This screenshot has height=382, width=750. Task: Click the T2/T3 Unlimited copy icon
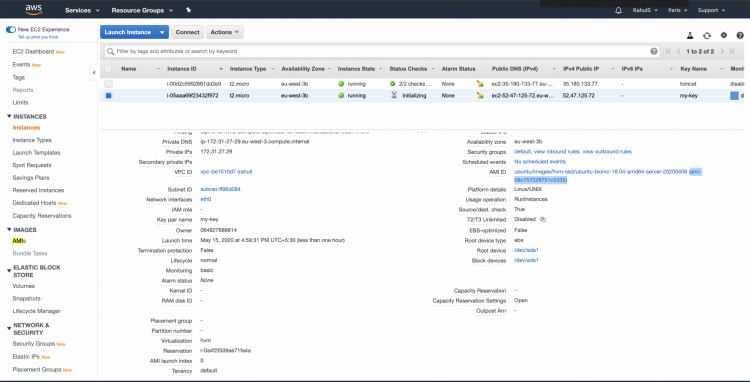coord(543,219)
